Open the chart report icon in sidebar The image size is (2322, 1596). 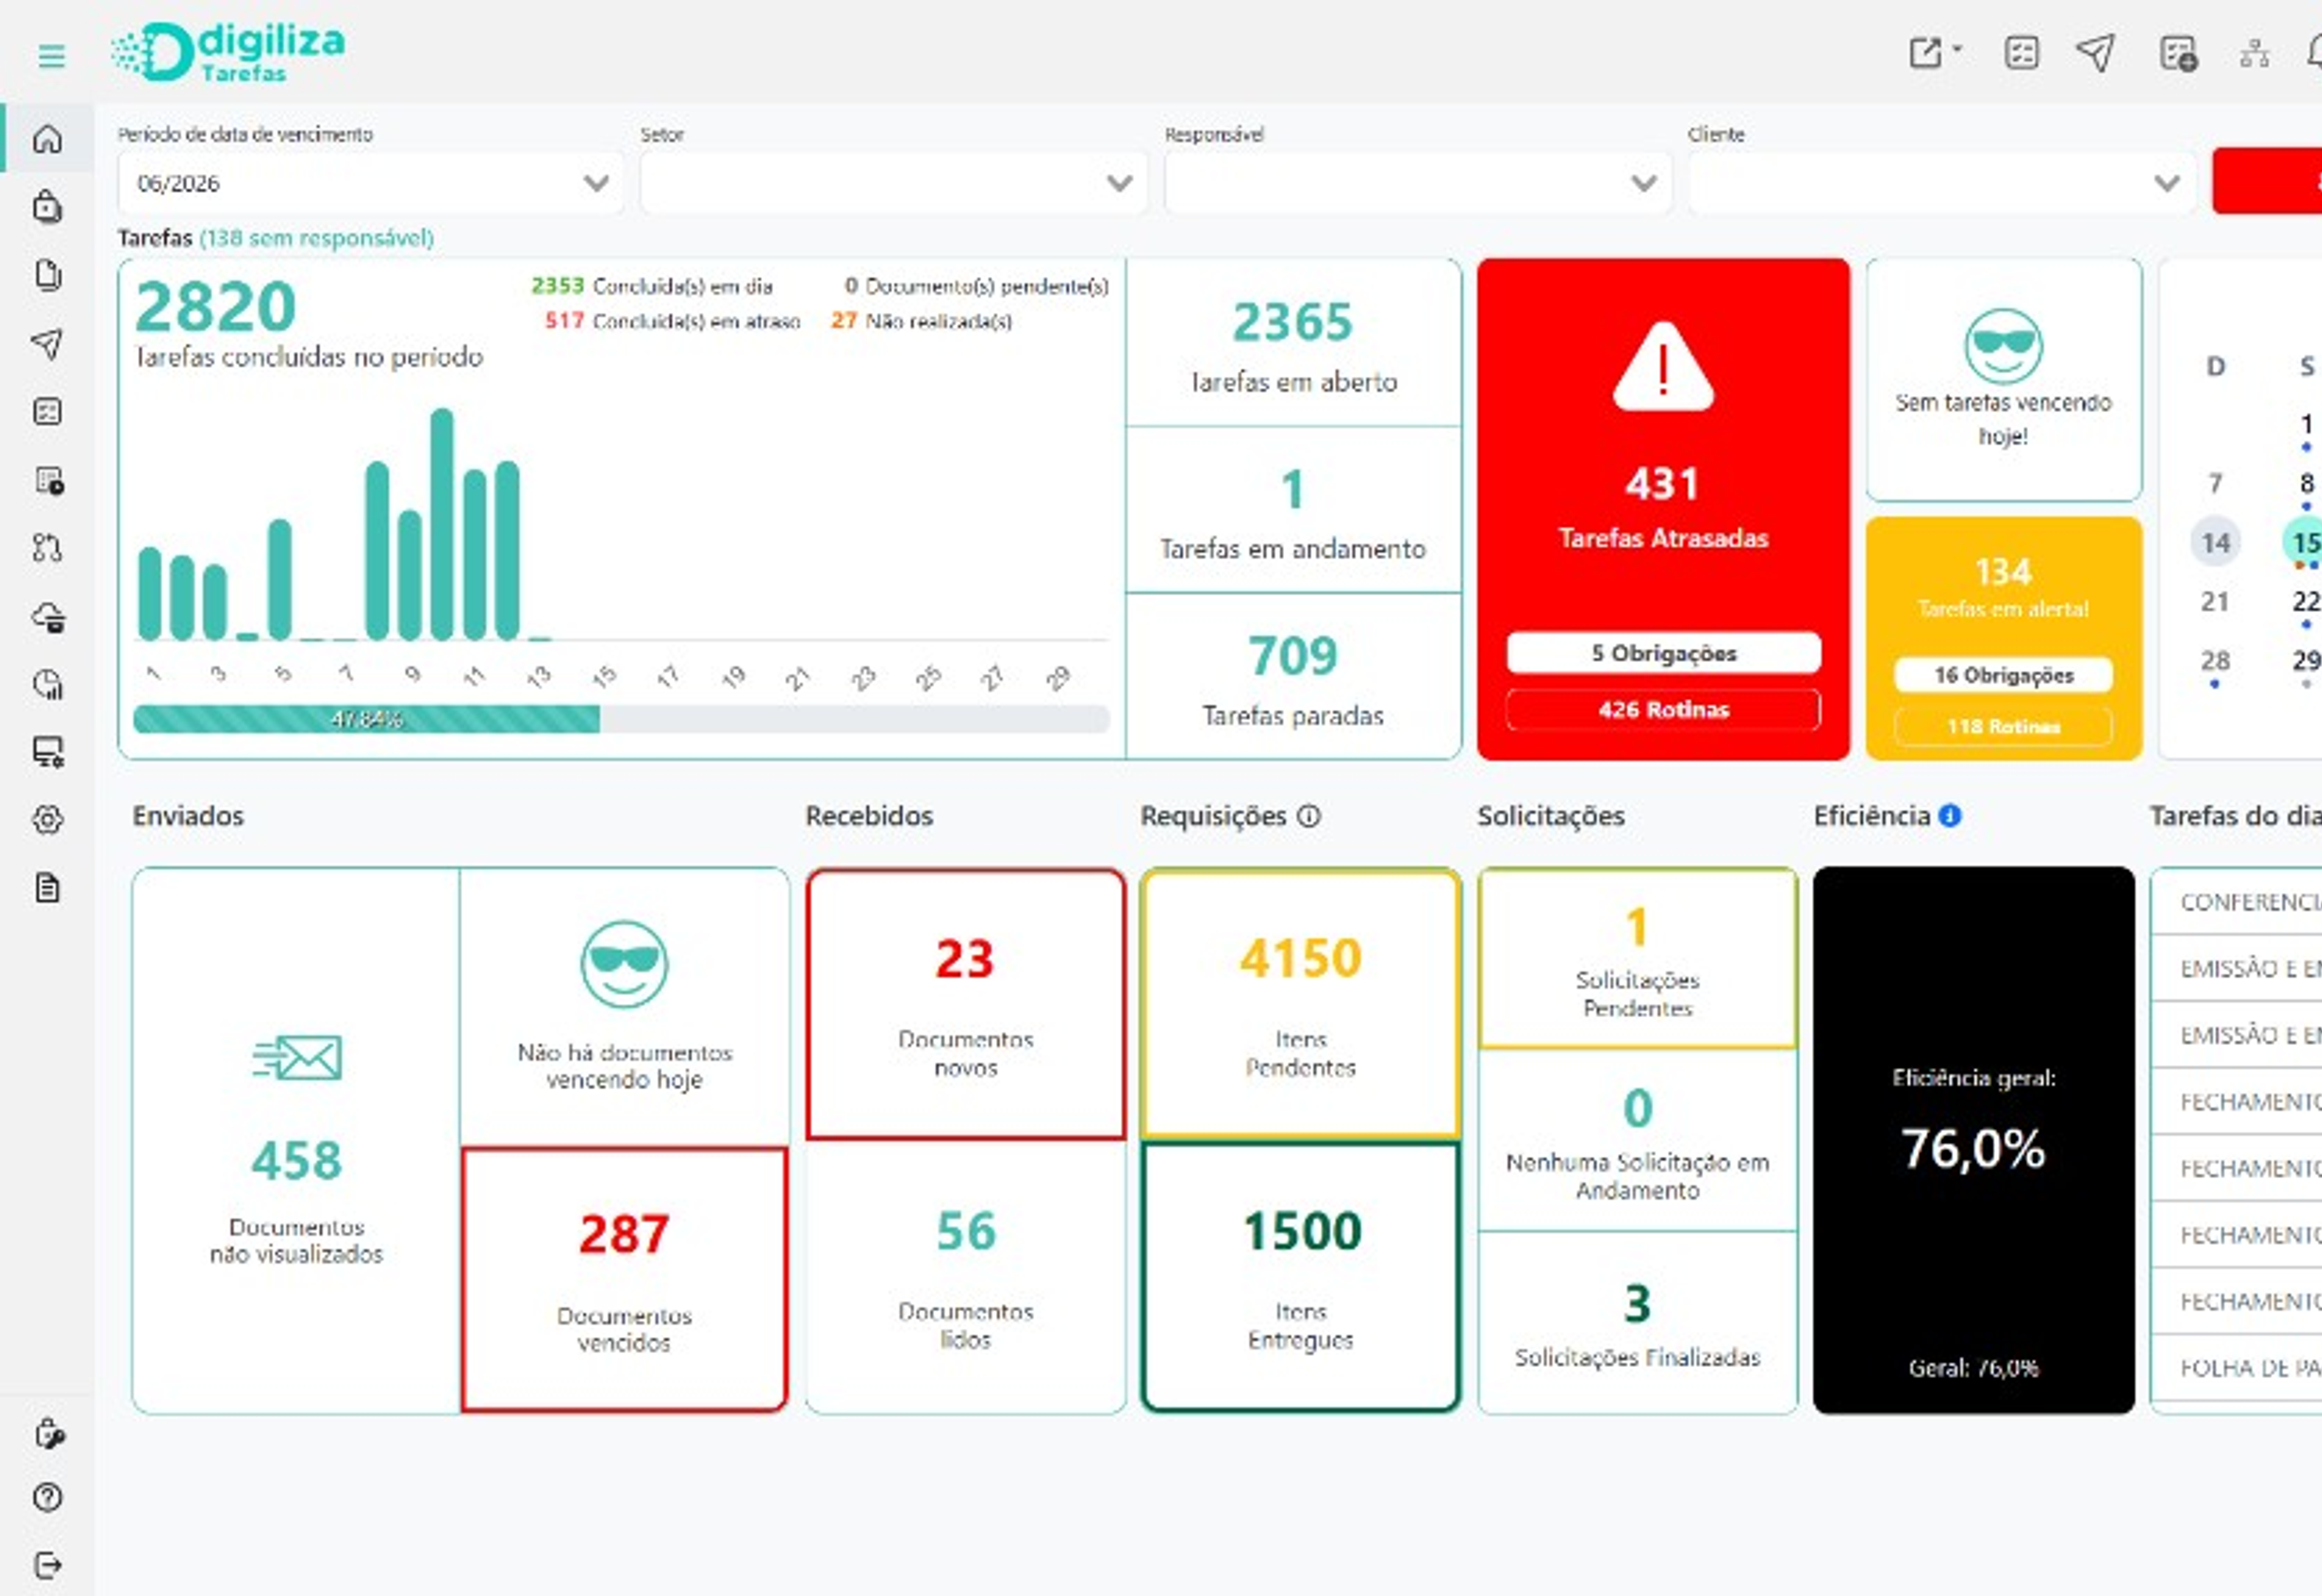(x=47, y=684)
